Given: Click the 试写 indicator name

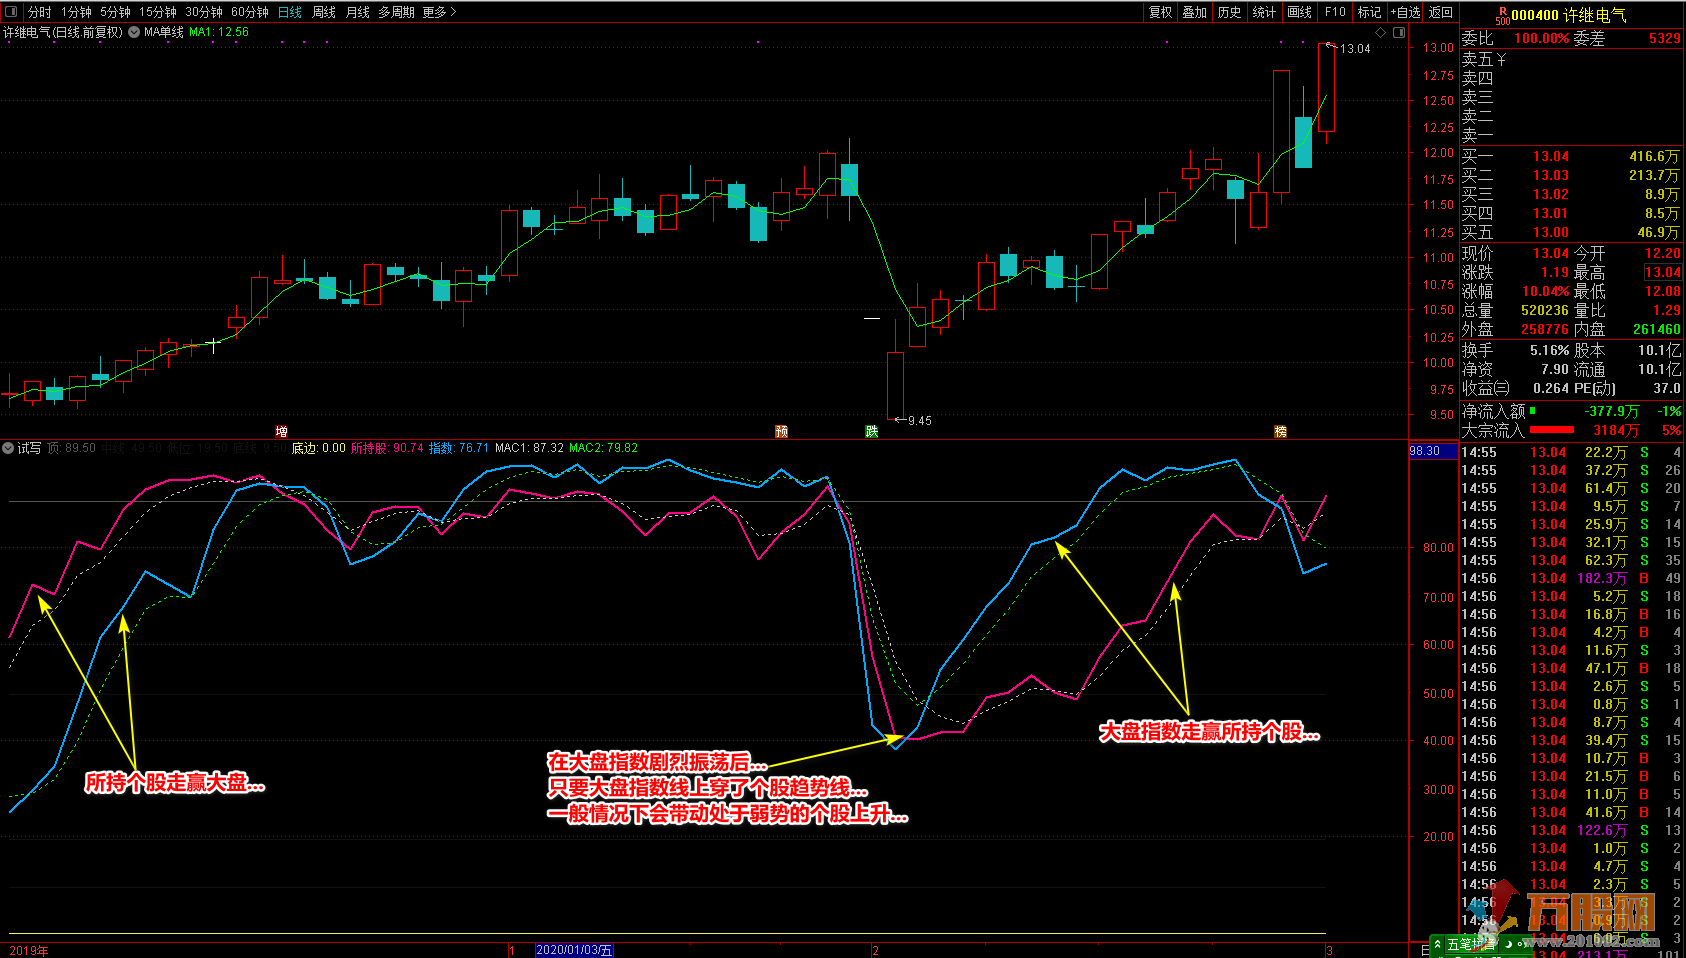Looking at the screenshot, I should pyautogui.click(x=29, y=448).
